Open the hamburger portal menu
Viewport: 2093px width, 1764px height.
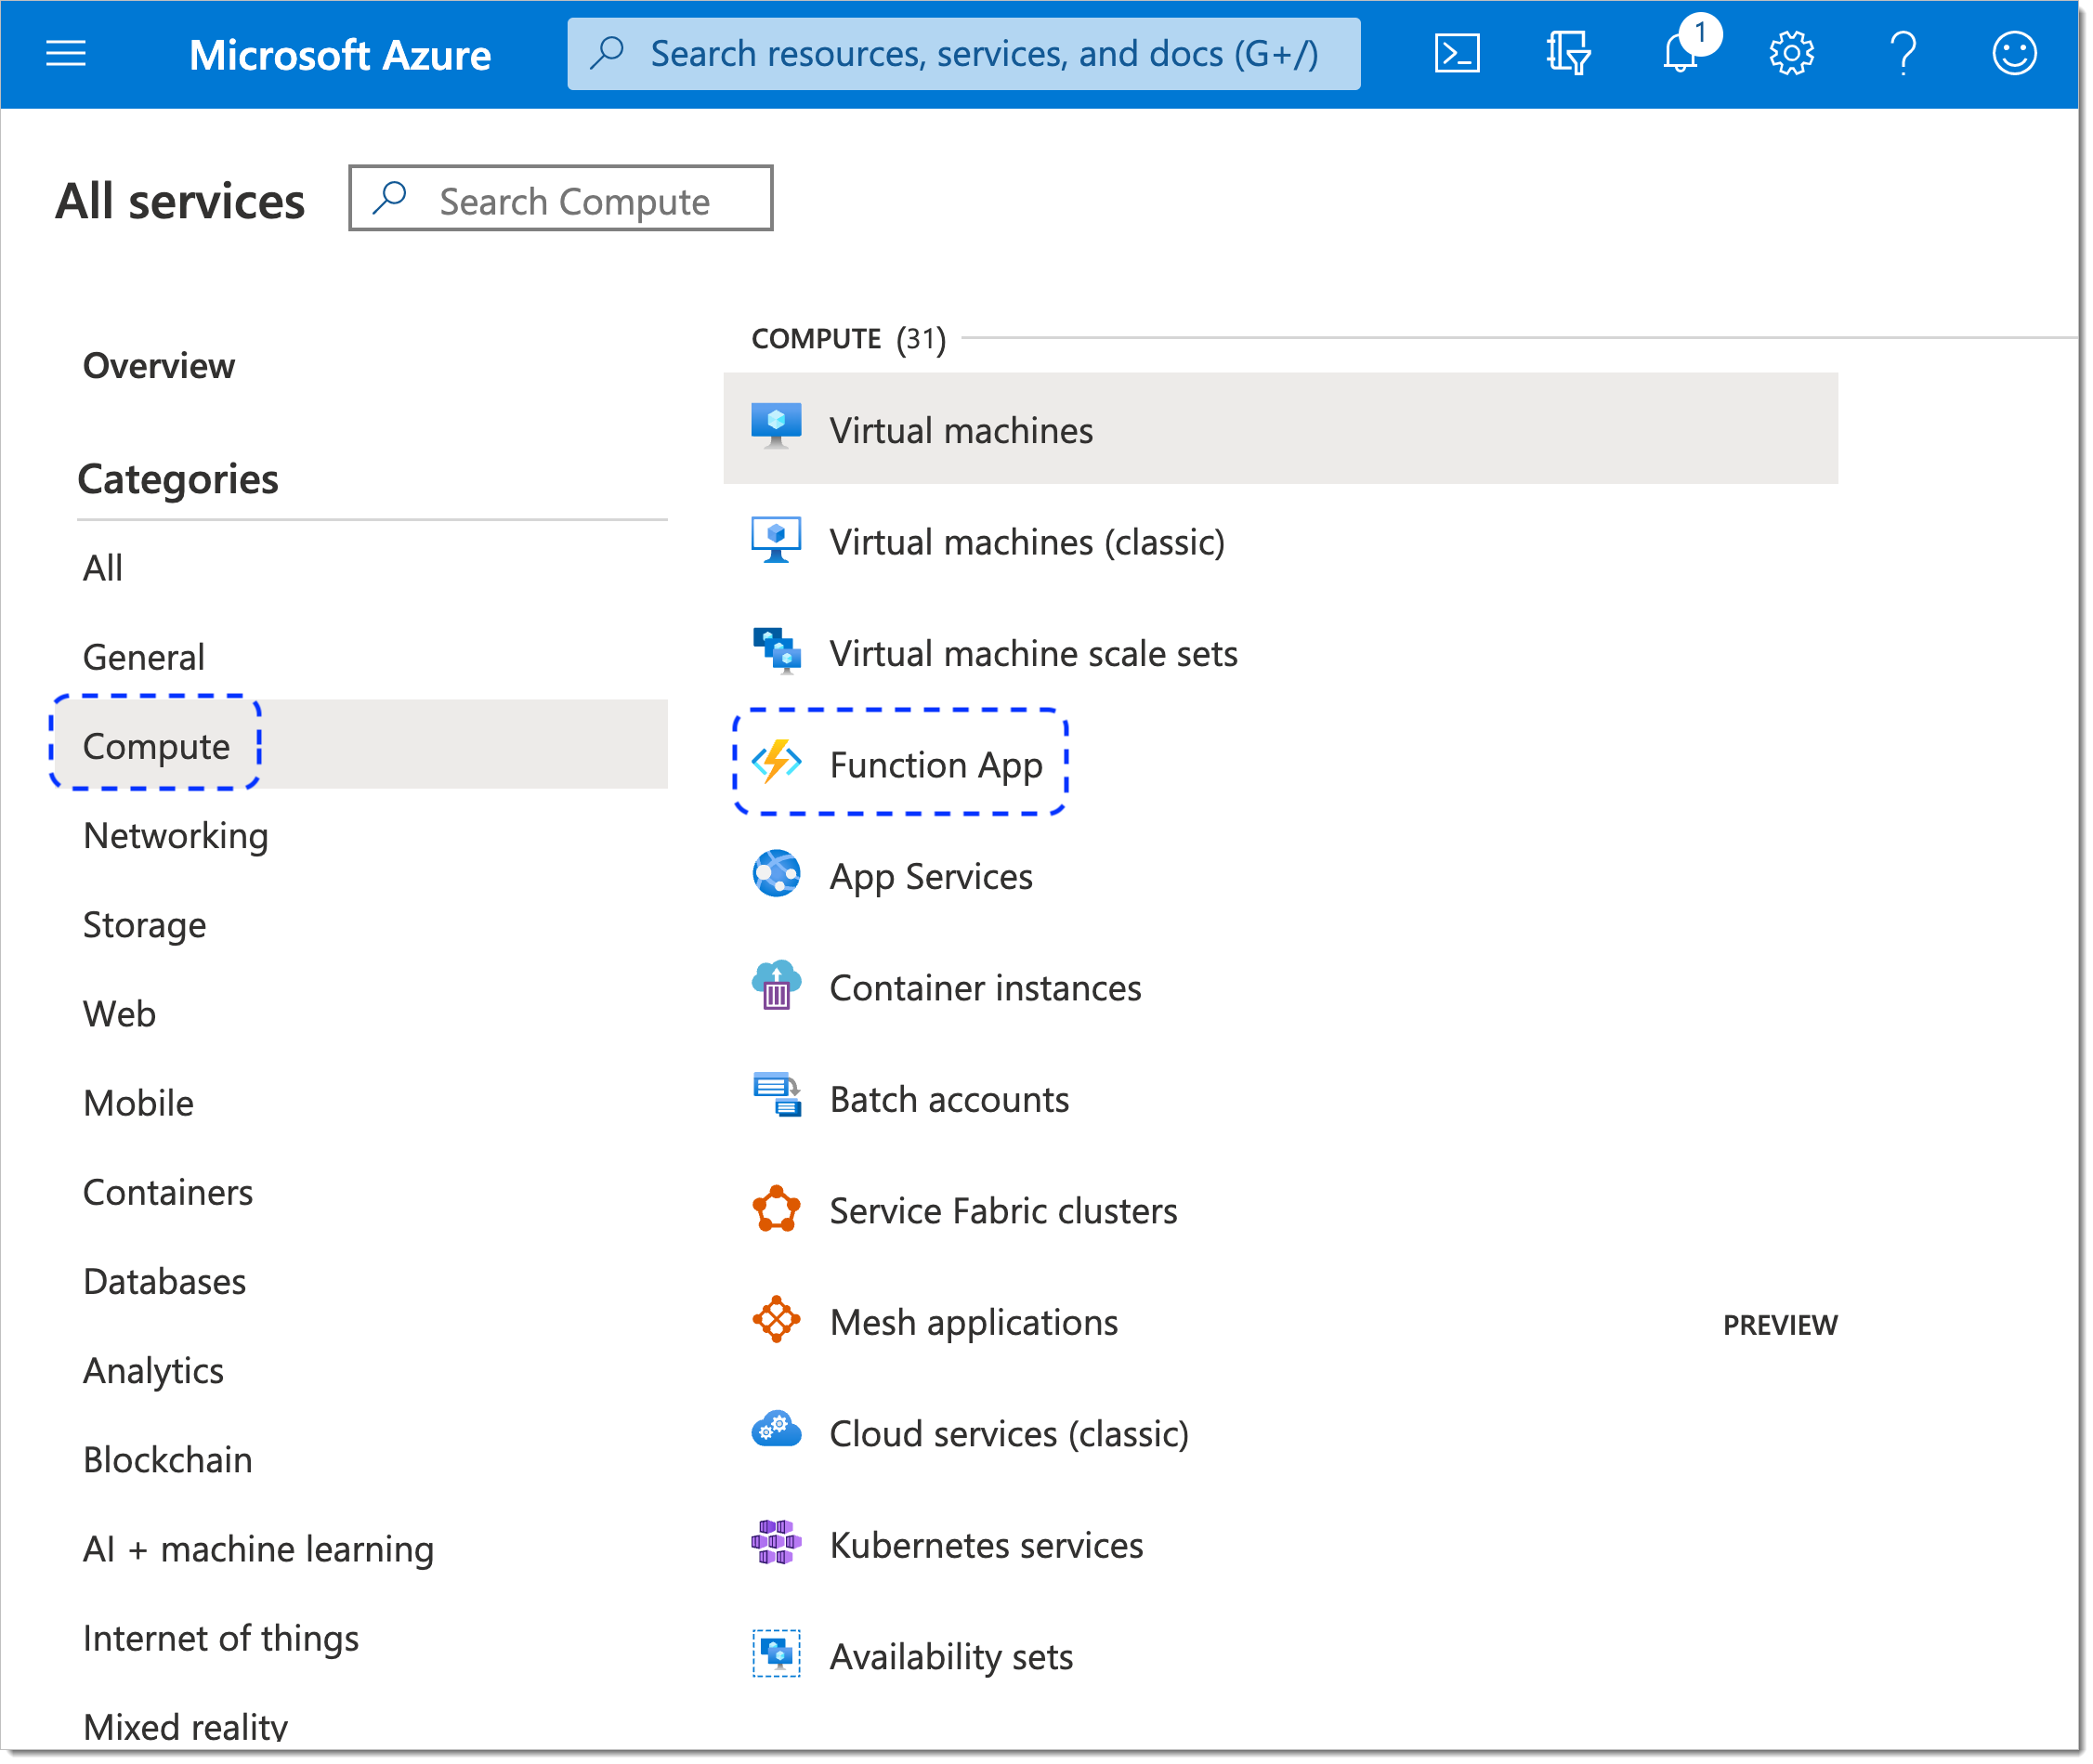(66, 54)
